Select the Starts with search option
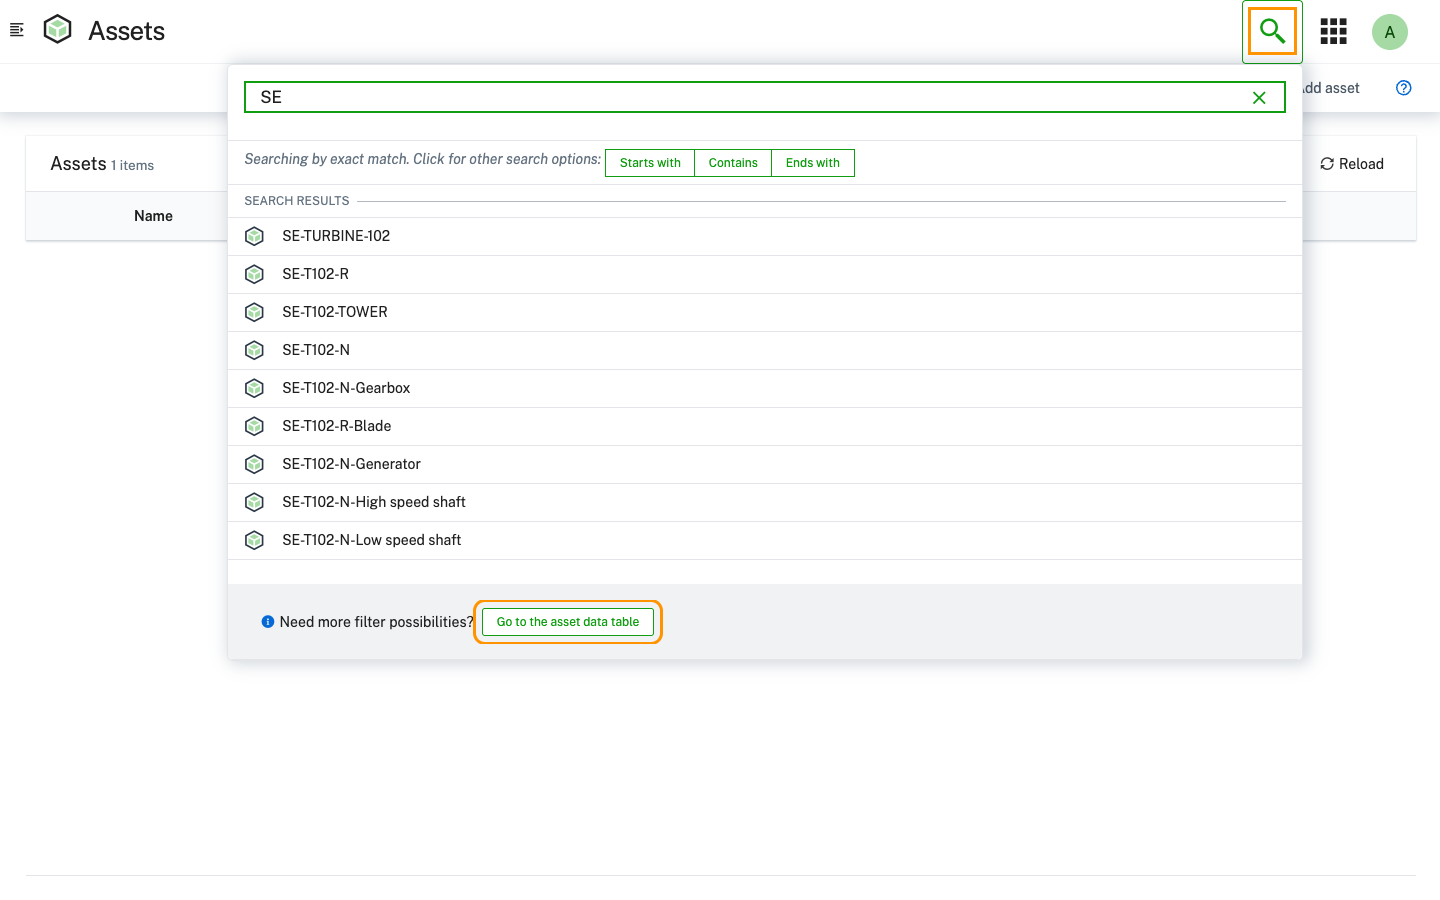The image size is (1440, 900). tap(650, 163)
